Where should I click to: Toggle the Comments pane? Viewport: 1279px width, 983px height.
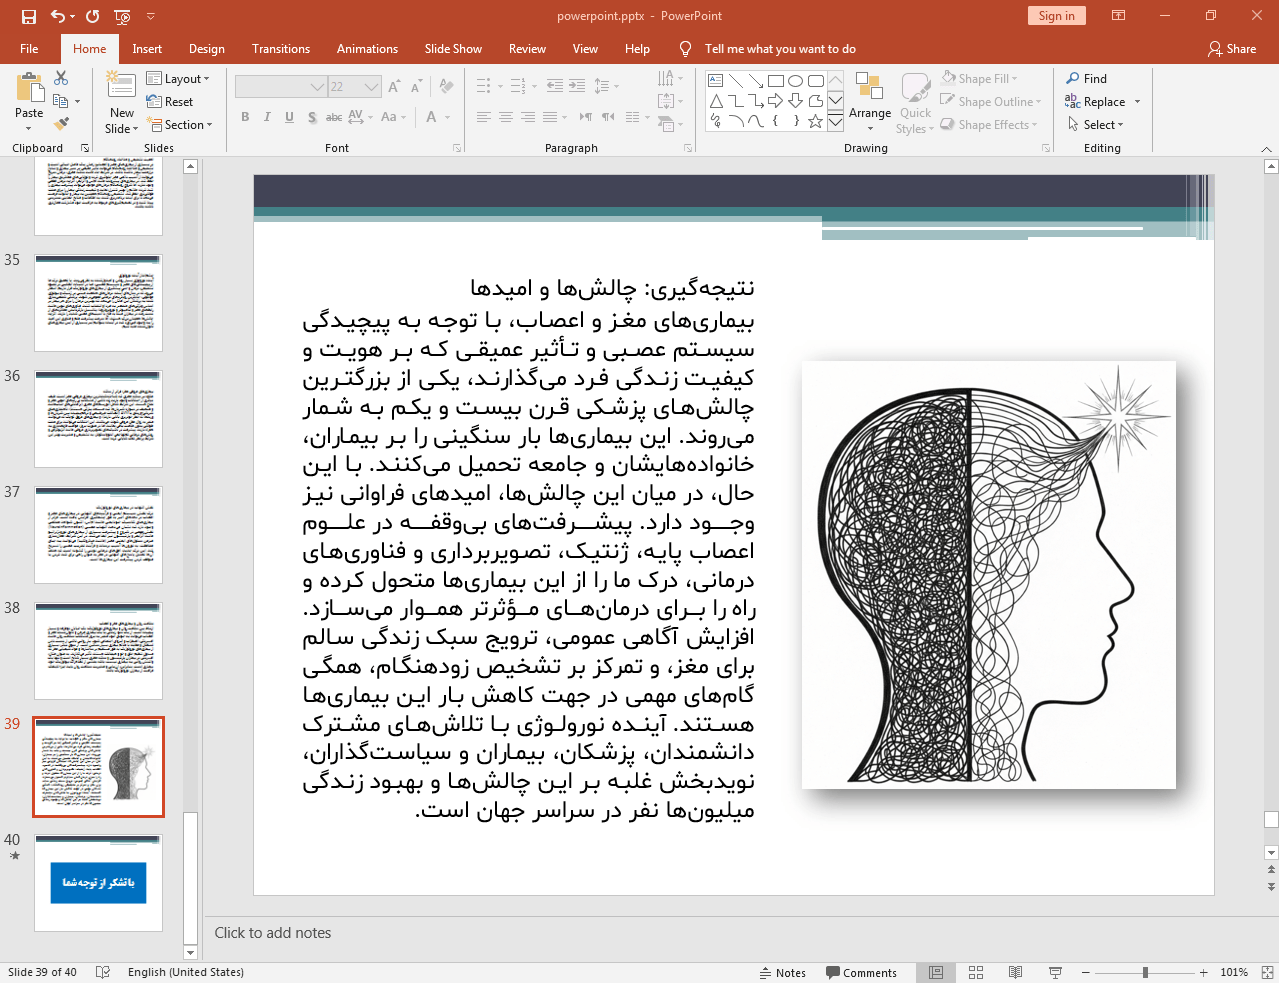tap(861, 973)
